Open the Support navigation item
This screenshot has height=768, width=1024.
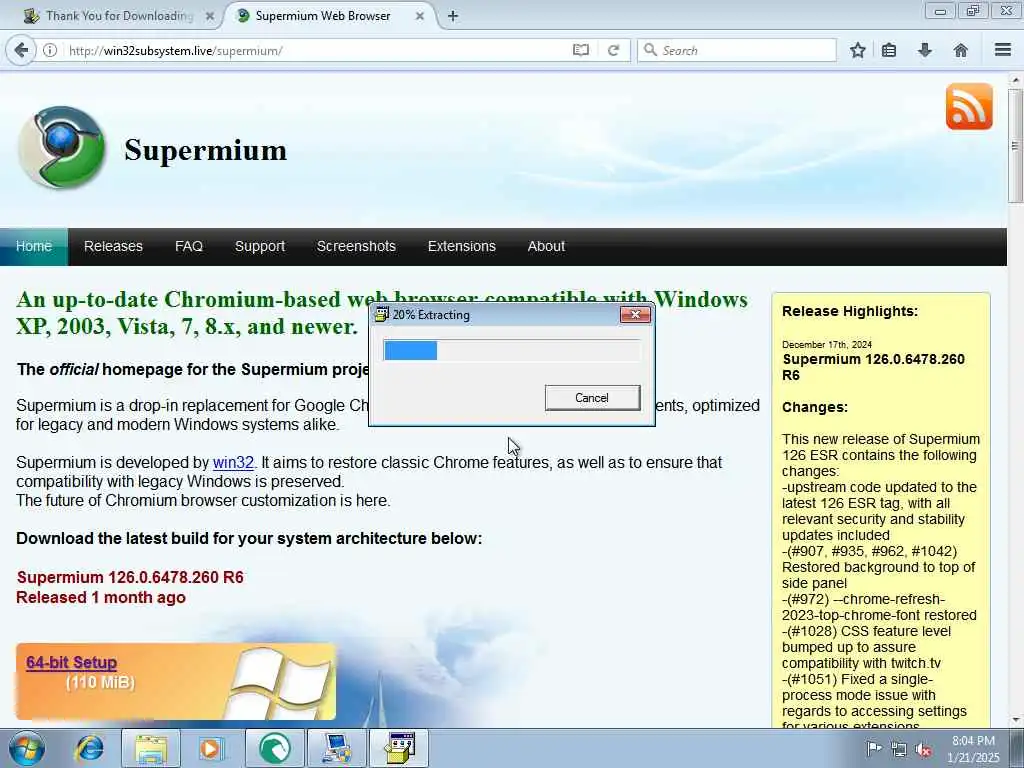point(260,246)
